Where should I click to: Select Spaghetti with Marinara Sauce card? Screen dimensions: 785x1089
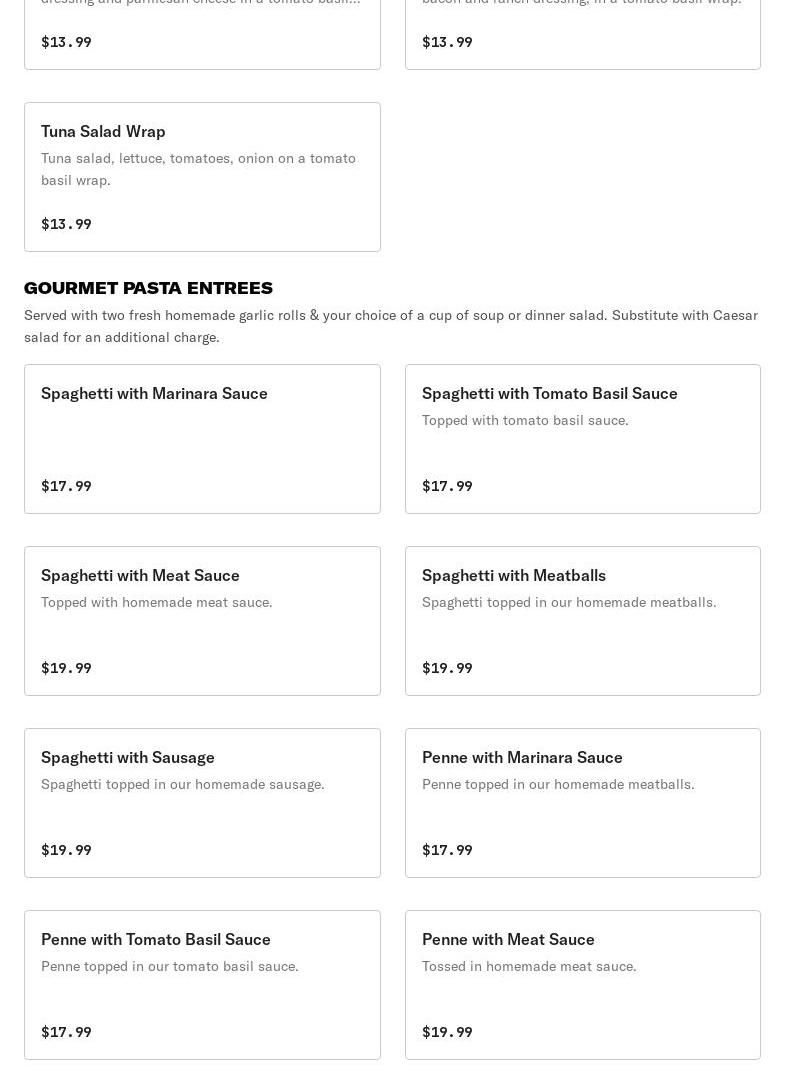(154, 393)
